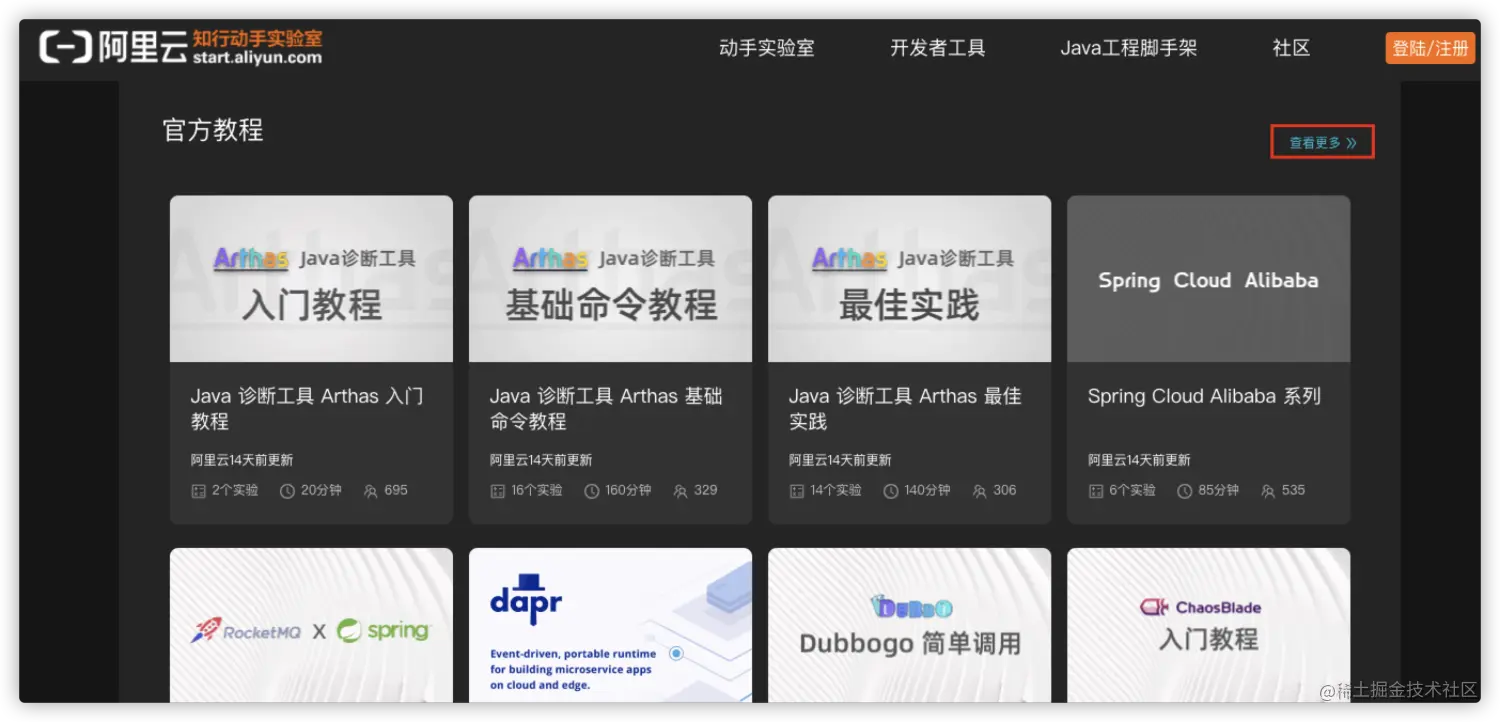
Task: Open the Arthas 入门教程 thumbnail
Action: [311, 278]
